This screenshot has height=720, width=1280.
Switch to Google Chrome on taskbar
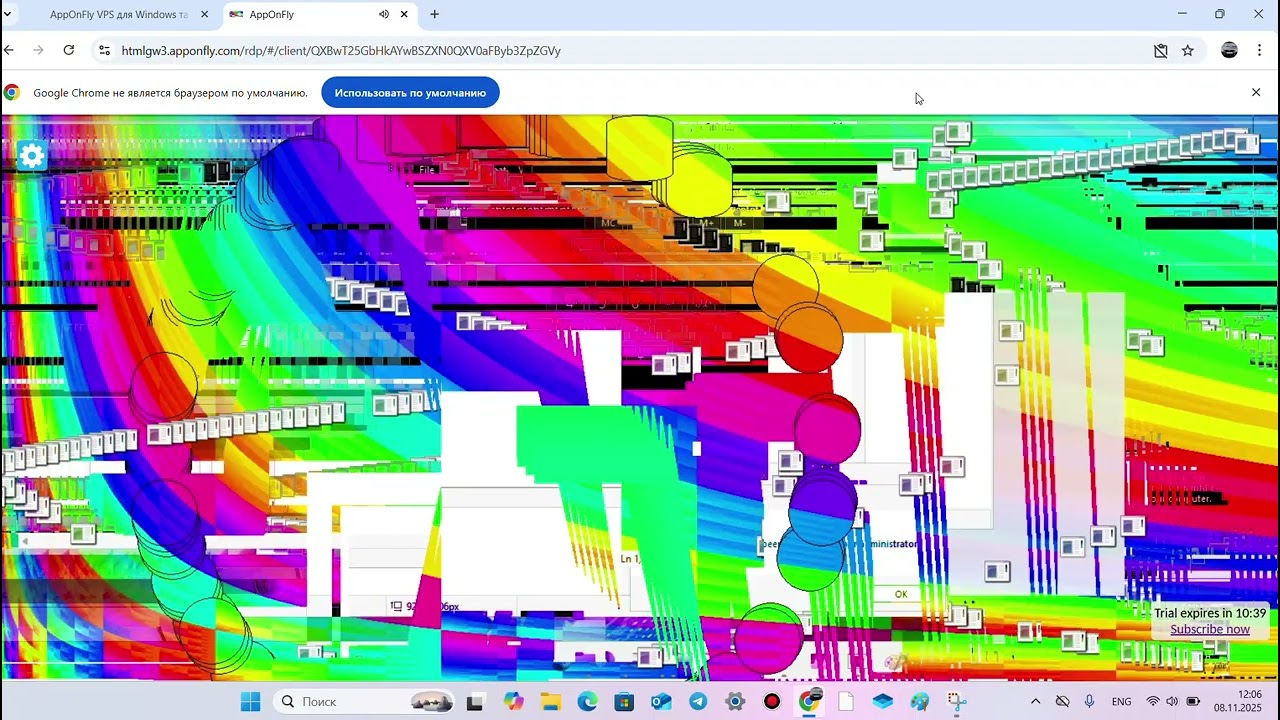click(x=809, y=702)
